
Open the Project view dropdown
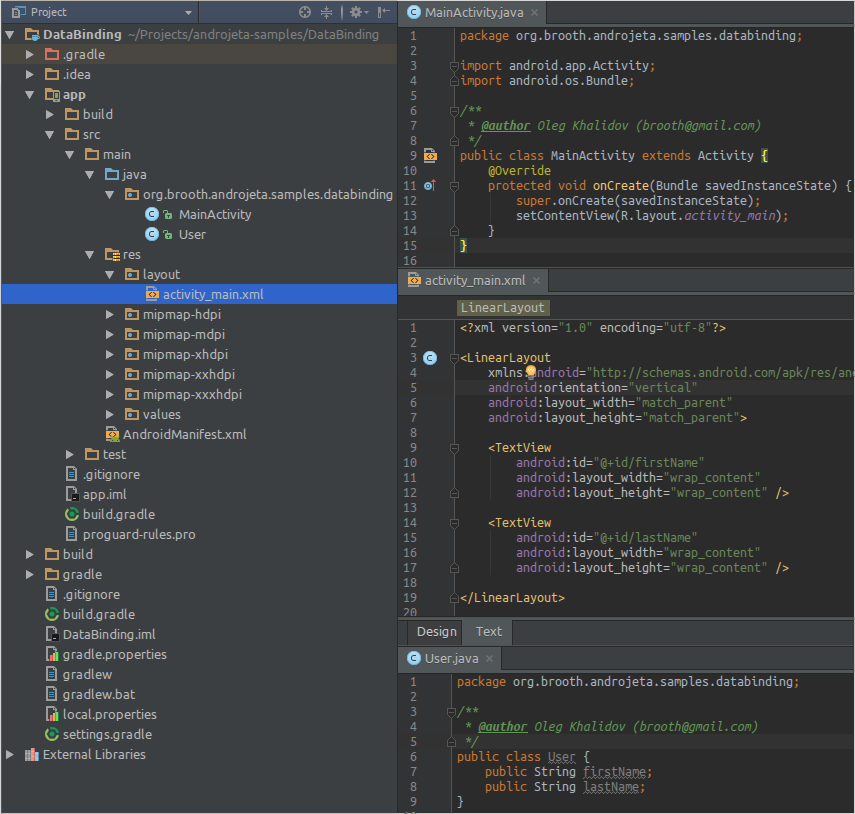[188, 12]
